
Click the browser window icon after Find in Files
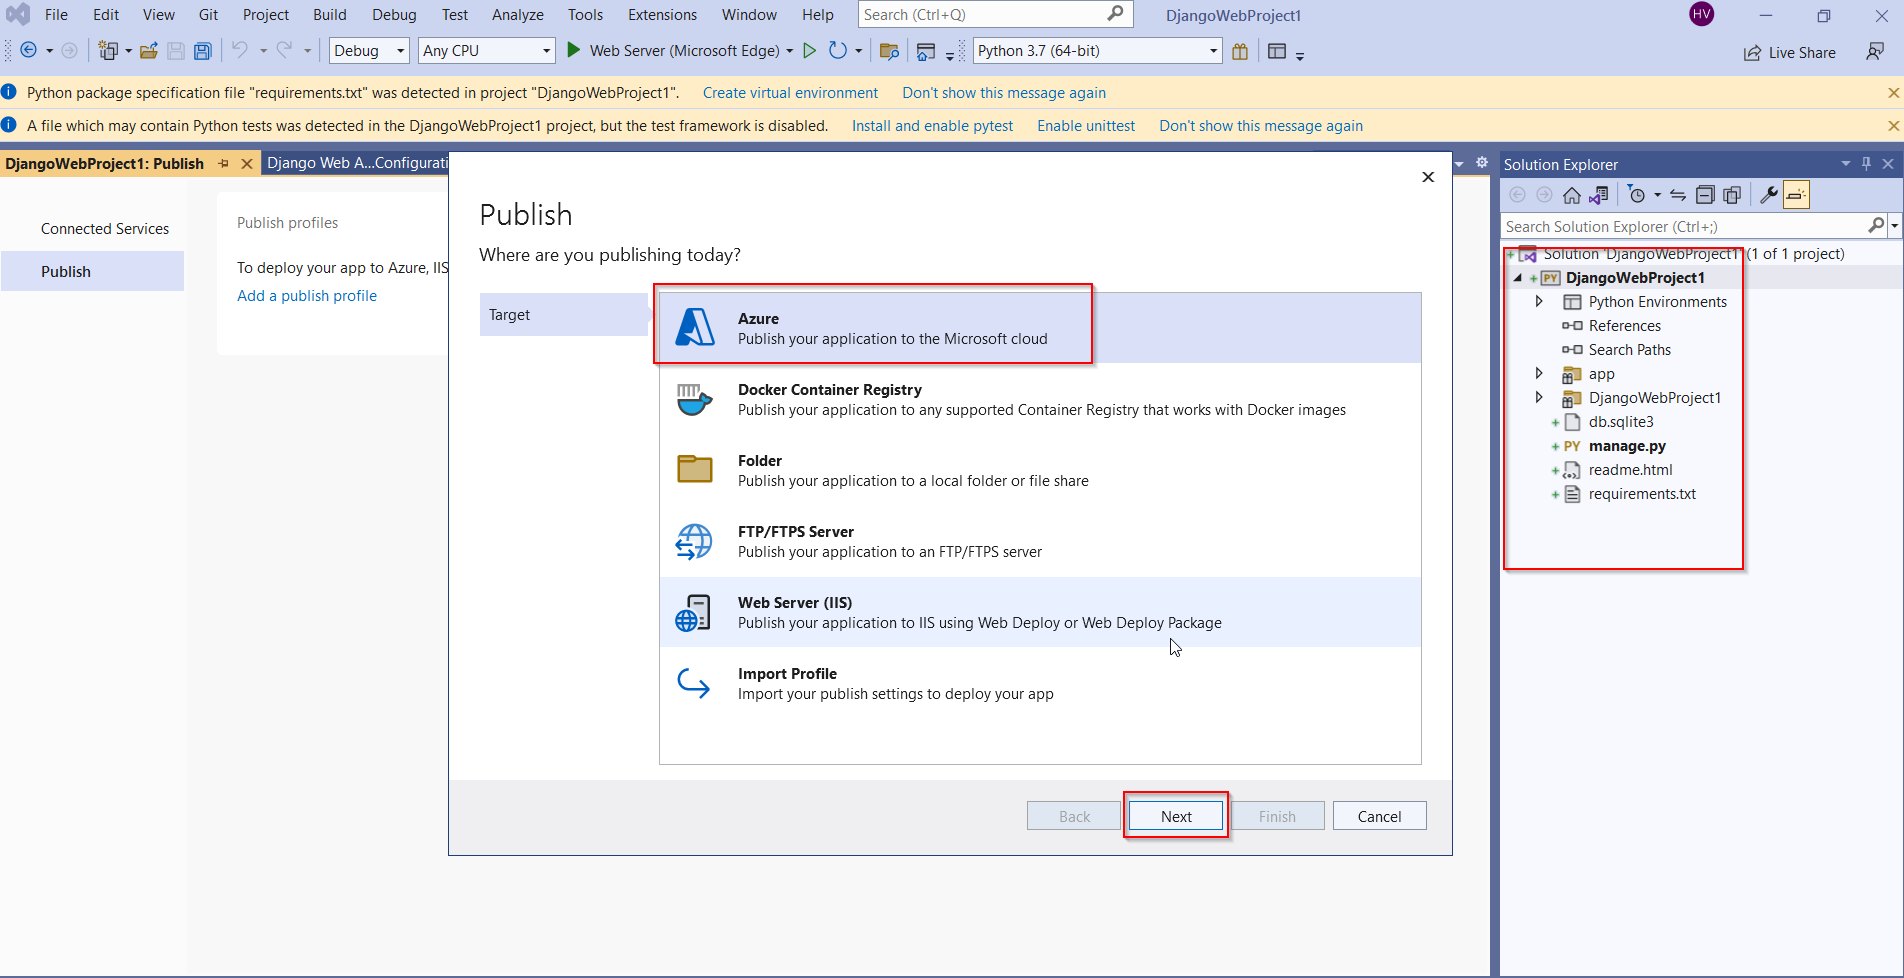pos(926,51)
